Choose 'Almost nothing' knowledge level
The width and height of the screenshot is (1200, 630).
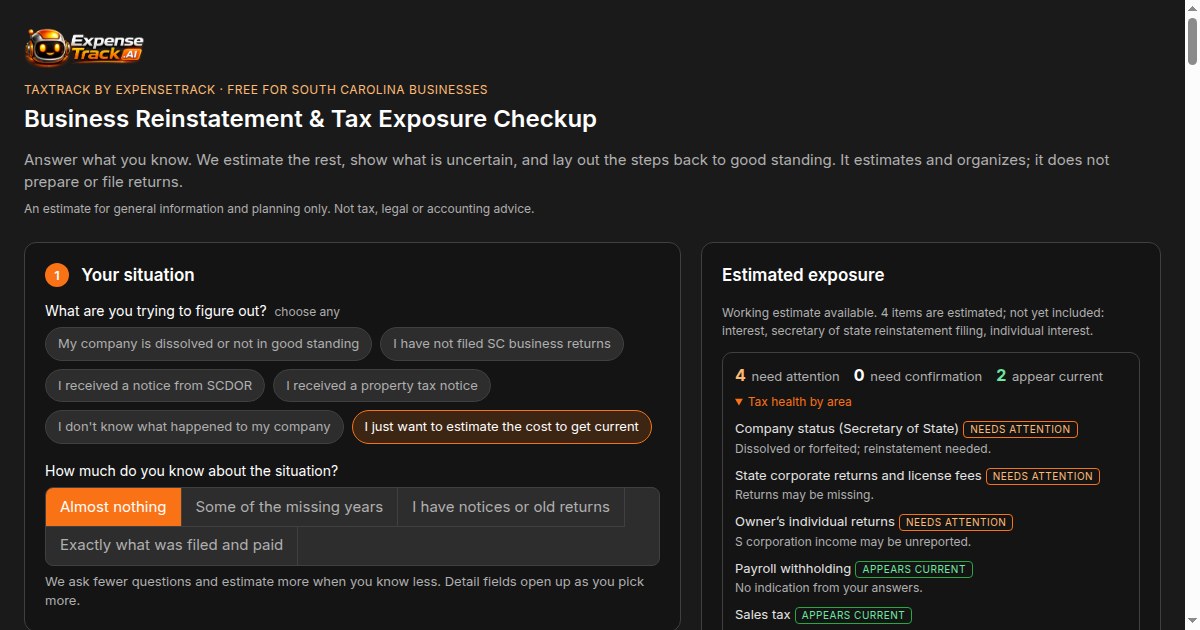[113, 507]
